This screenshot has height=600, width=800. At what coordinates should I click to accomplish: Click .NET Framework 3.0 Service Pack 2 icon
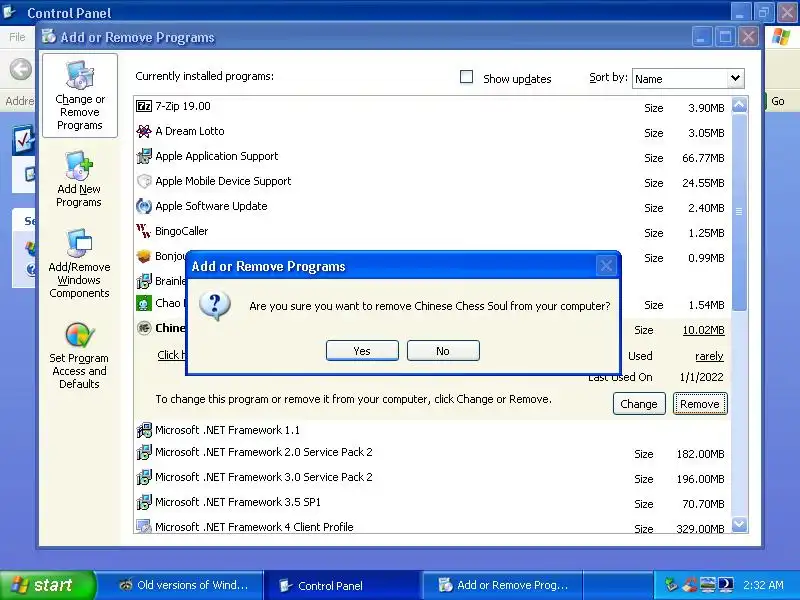[144, 477]
